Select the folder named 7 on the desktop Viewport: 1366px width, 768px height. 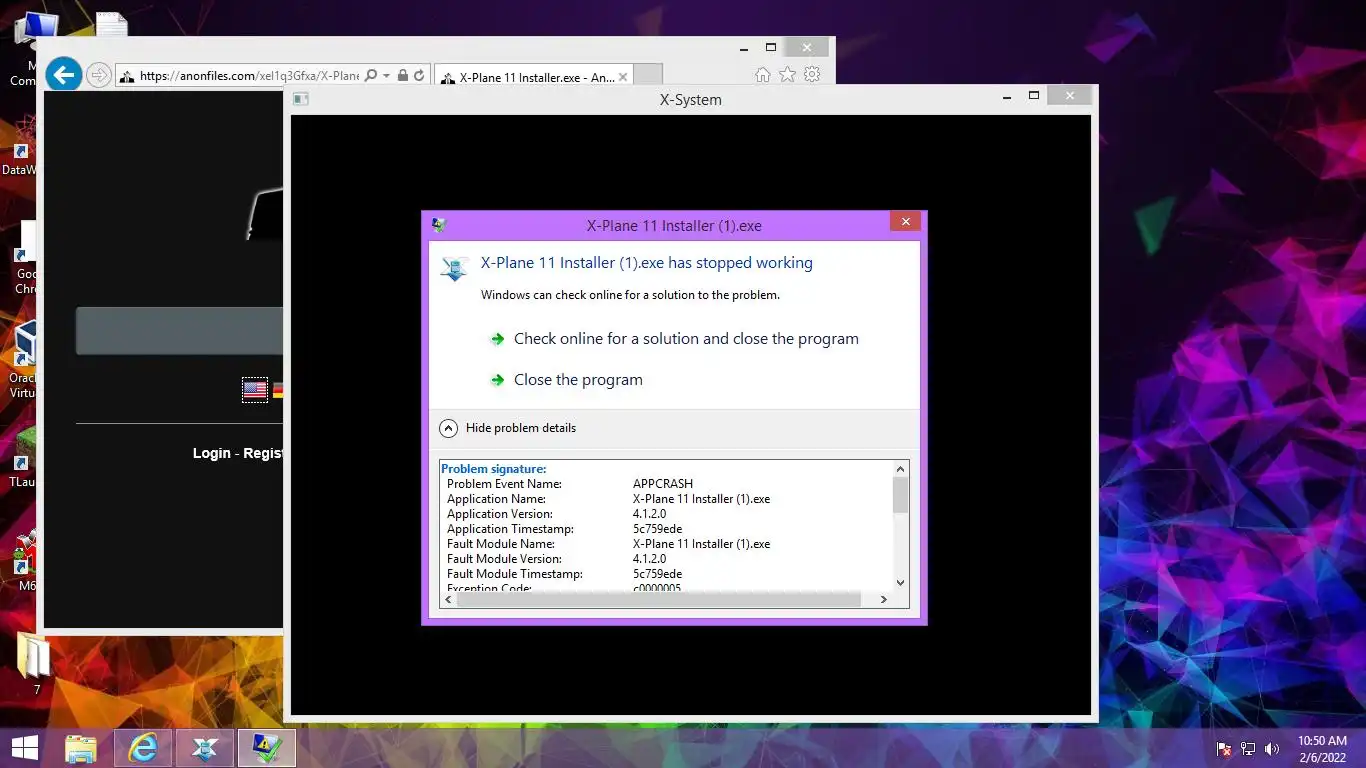pyautogui.click(x=33, y=664)
